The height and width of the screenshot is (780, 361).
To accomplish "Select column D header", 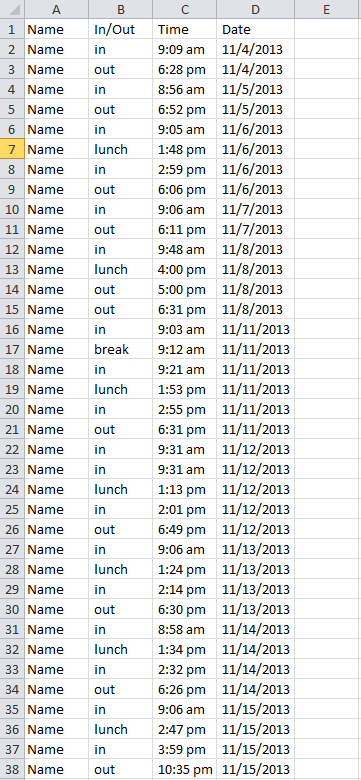I will click(x=256, y=9).
